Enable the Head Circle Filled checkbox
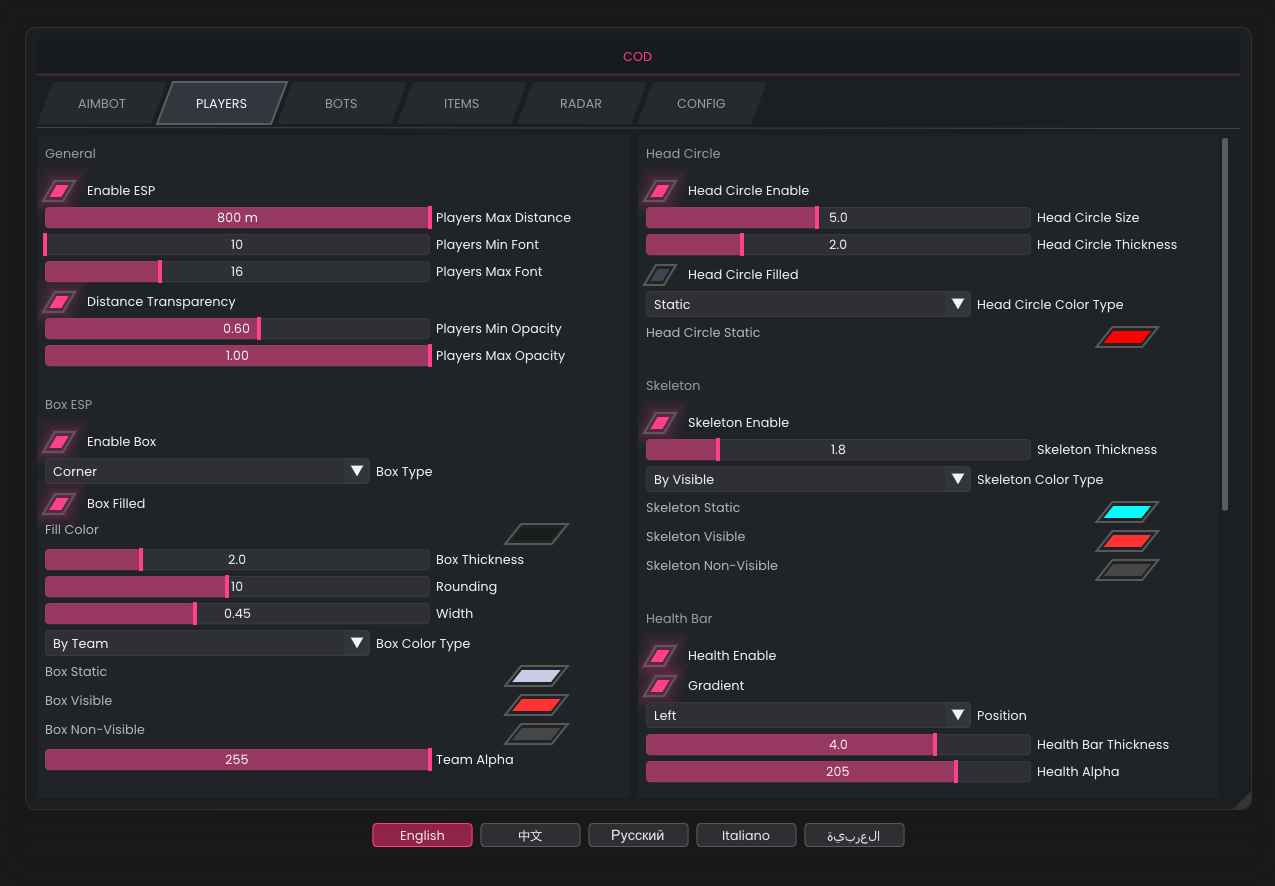The image size is (1275, 886). coord(661,274)
